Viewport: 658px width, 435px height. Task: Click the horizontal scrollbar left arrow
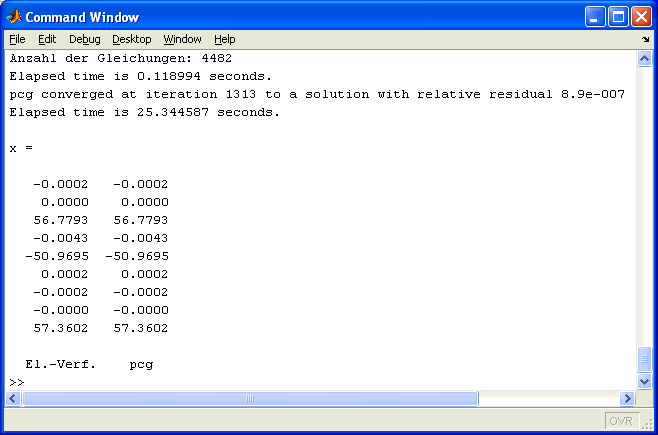pos(15,398)
